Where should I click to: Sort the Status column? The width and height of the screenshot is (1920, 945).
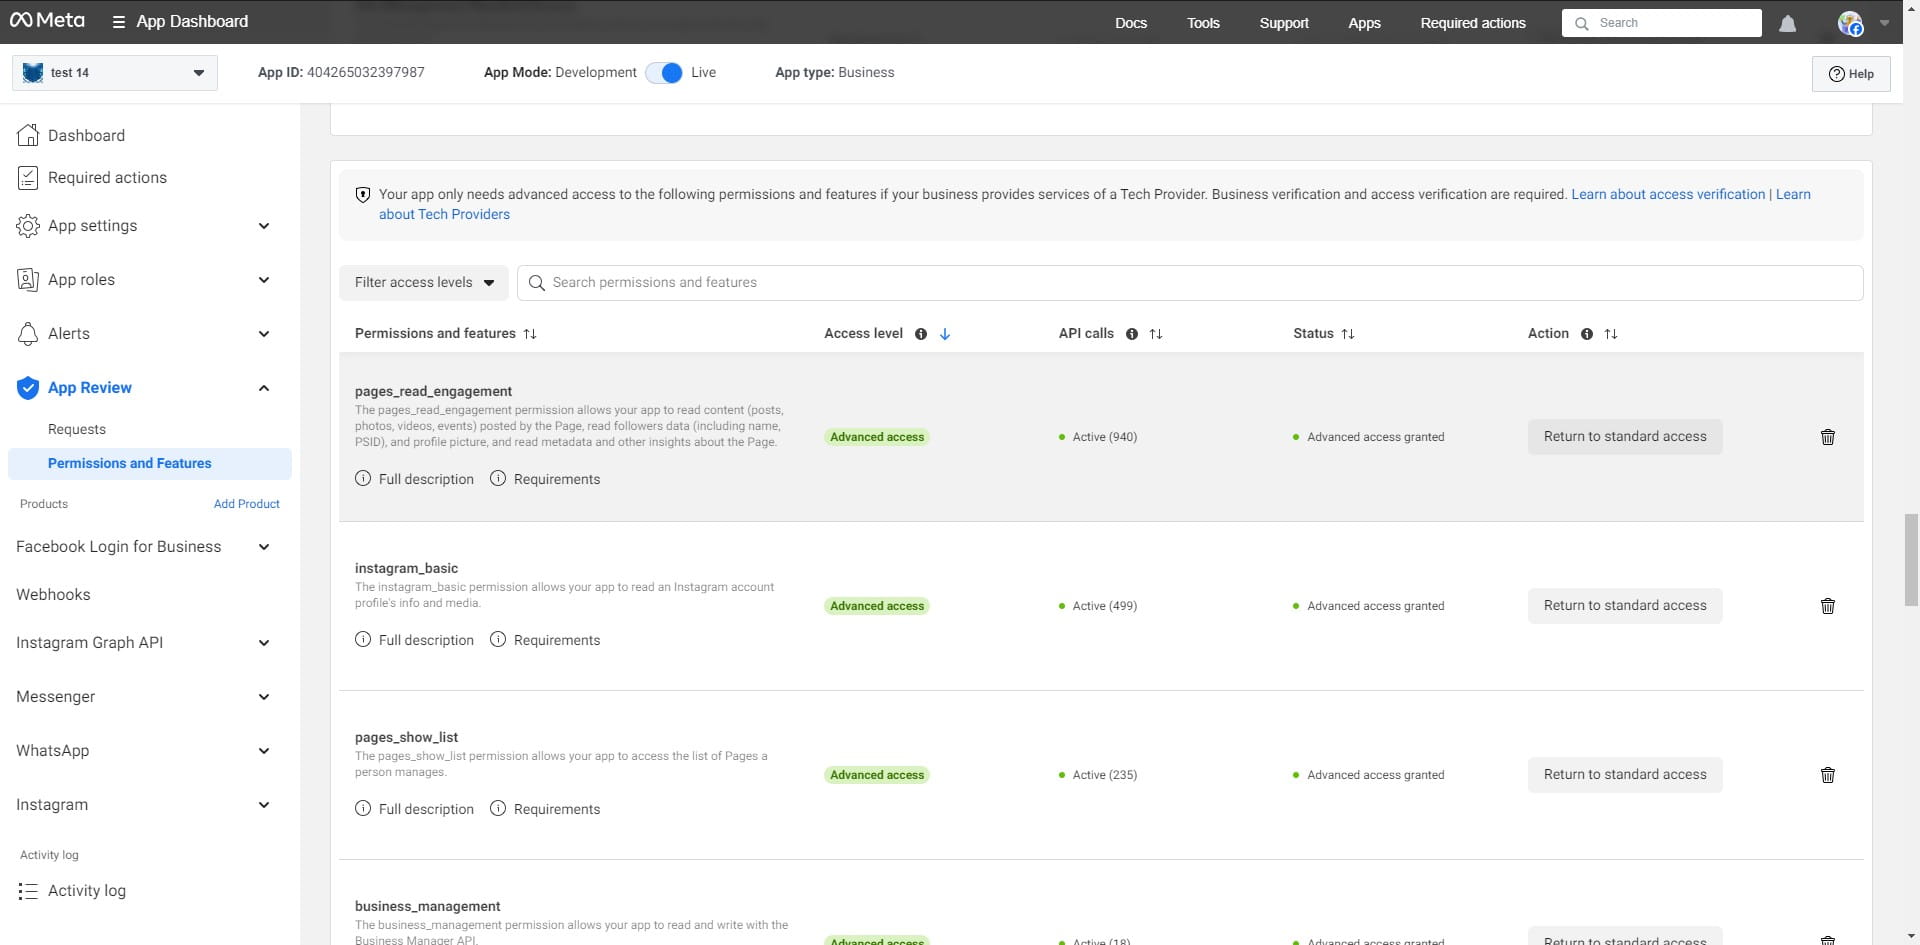[1348, 334]
